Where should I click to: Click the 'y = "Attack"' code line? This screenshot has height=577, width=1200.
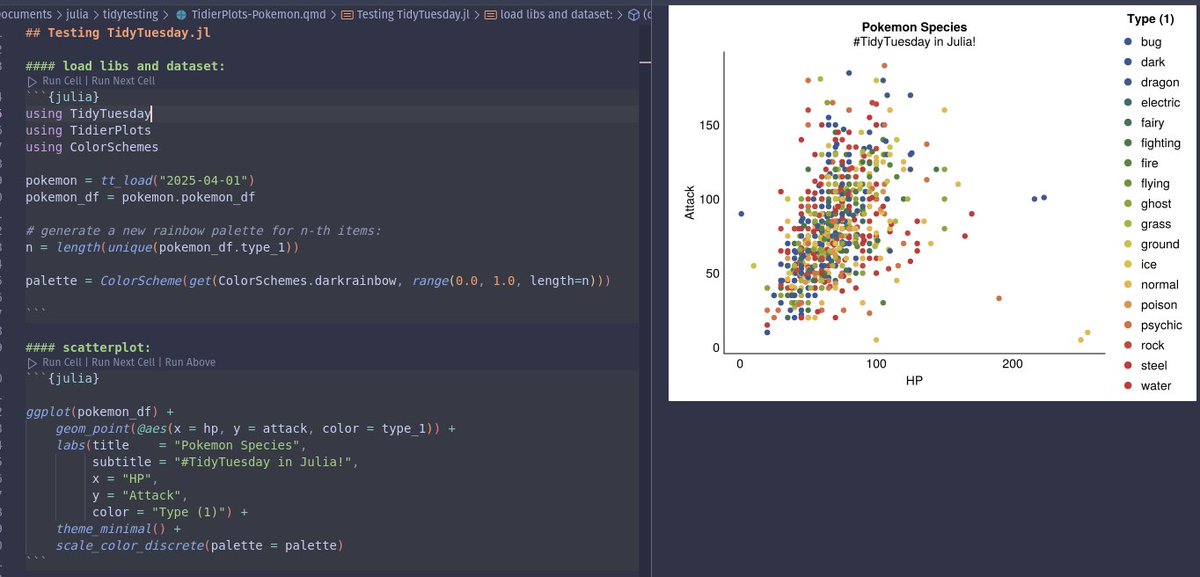click(139, 495)
